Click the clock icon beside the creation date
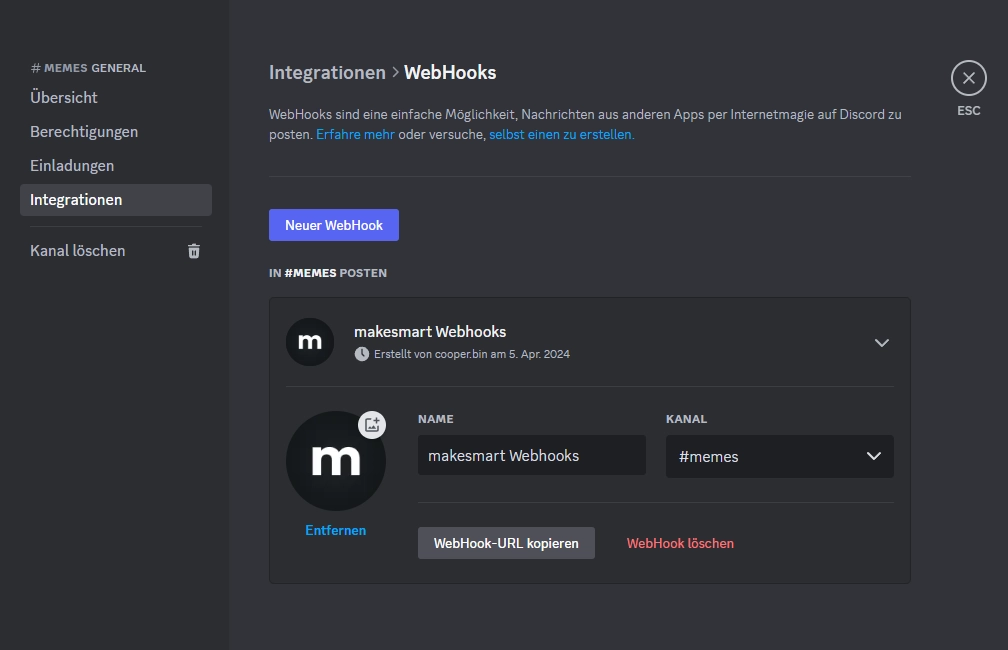This screenshot has width=1008, height=650. [x=361, y=354]
